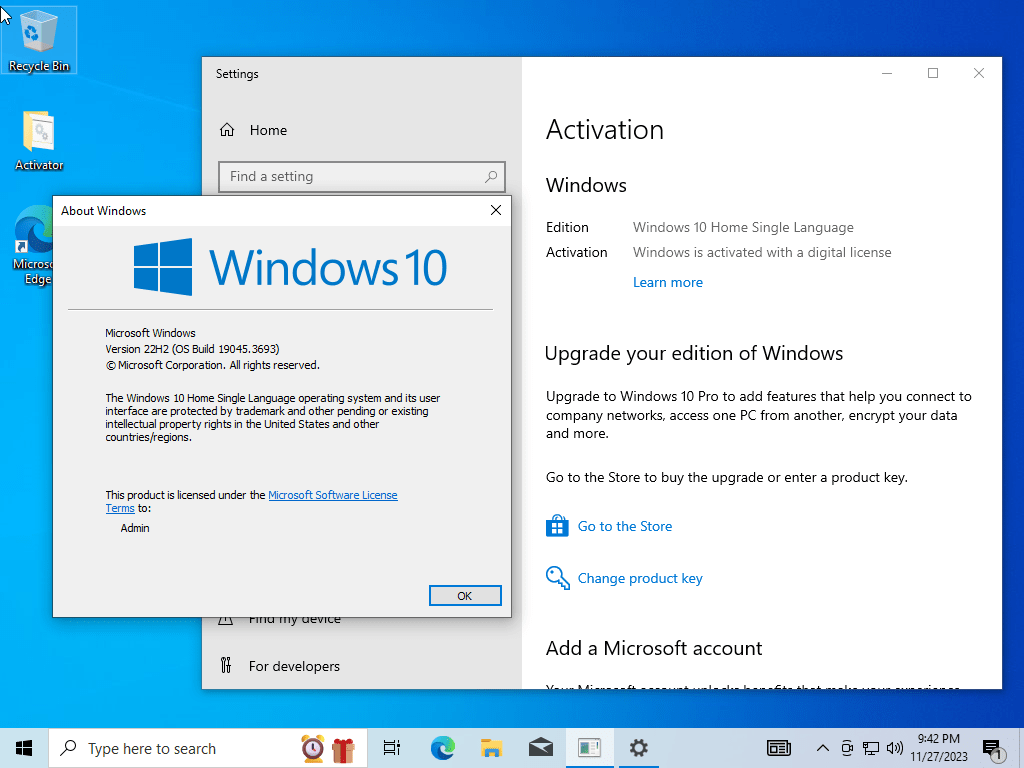This screenshot has height=768, width=1024.
Task: Open Task View from taskbar
Action: coord(392,748)
